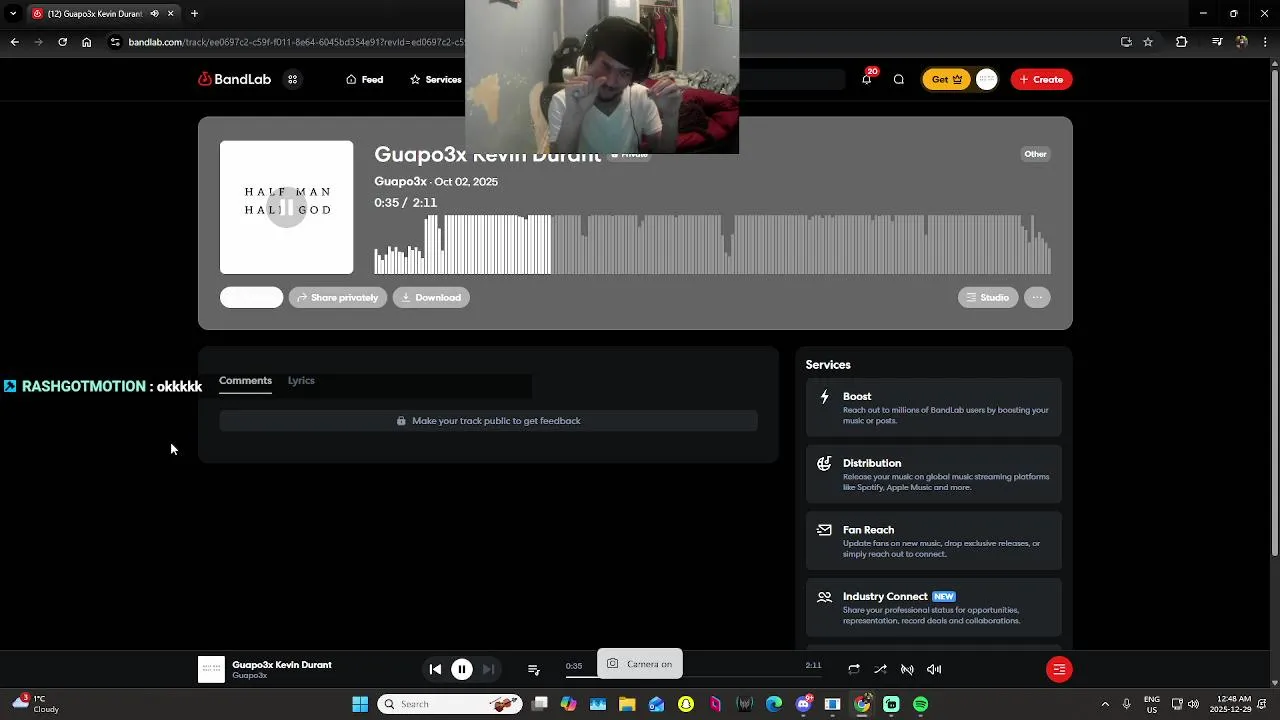The image size is (1280, 720).
Task: Mute the player volume icon
Action: point(934,669)
